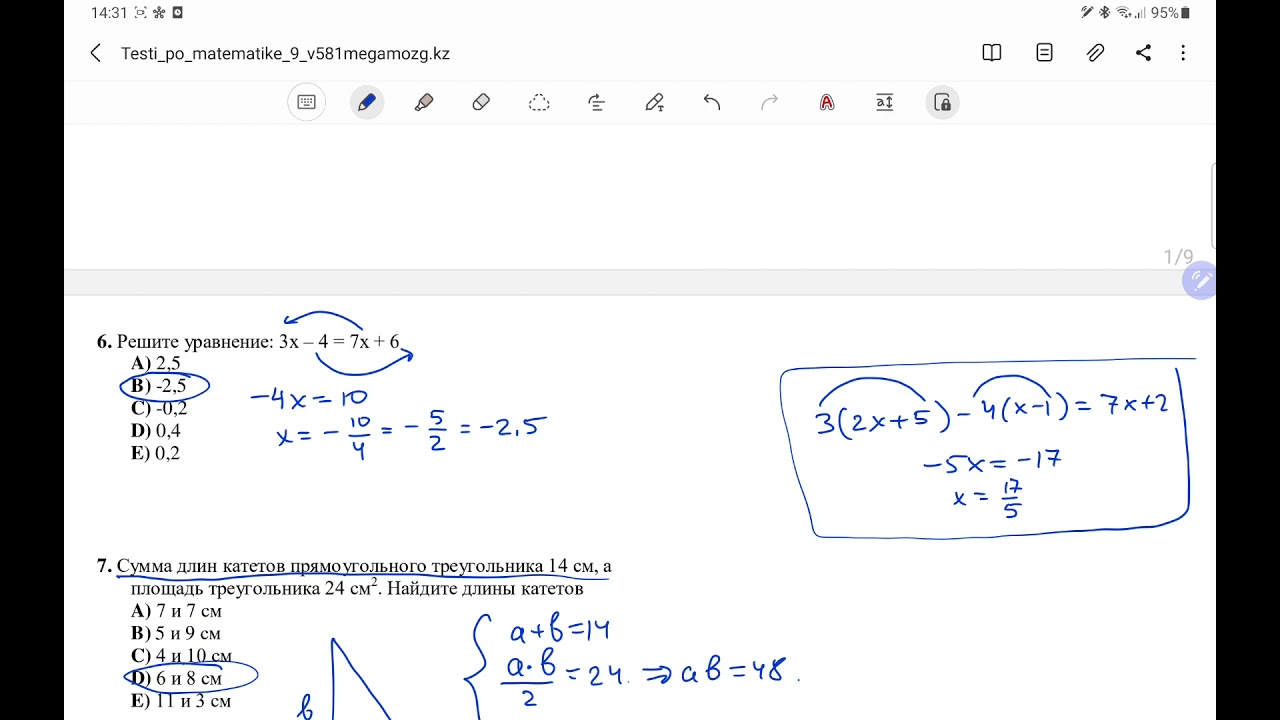1280x720 pixels.
Task: Go back using the left chevron
Action: pyautogui.click(x=95, y=53)
